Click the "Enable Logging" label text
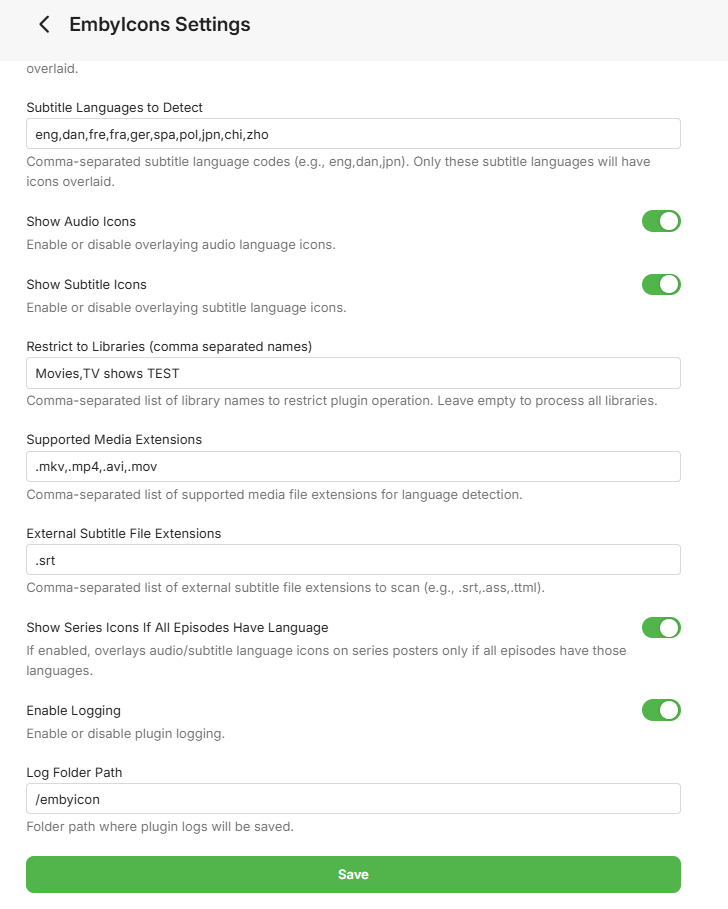This screenshot has width=728, height=909. point(73,710)
